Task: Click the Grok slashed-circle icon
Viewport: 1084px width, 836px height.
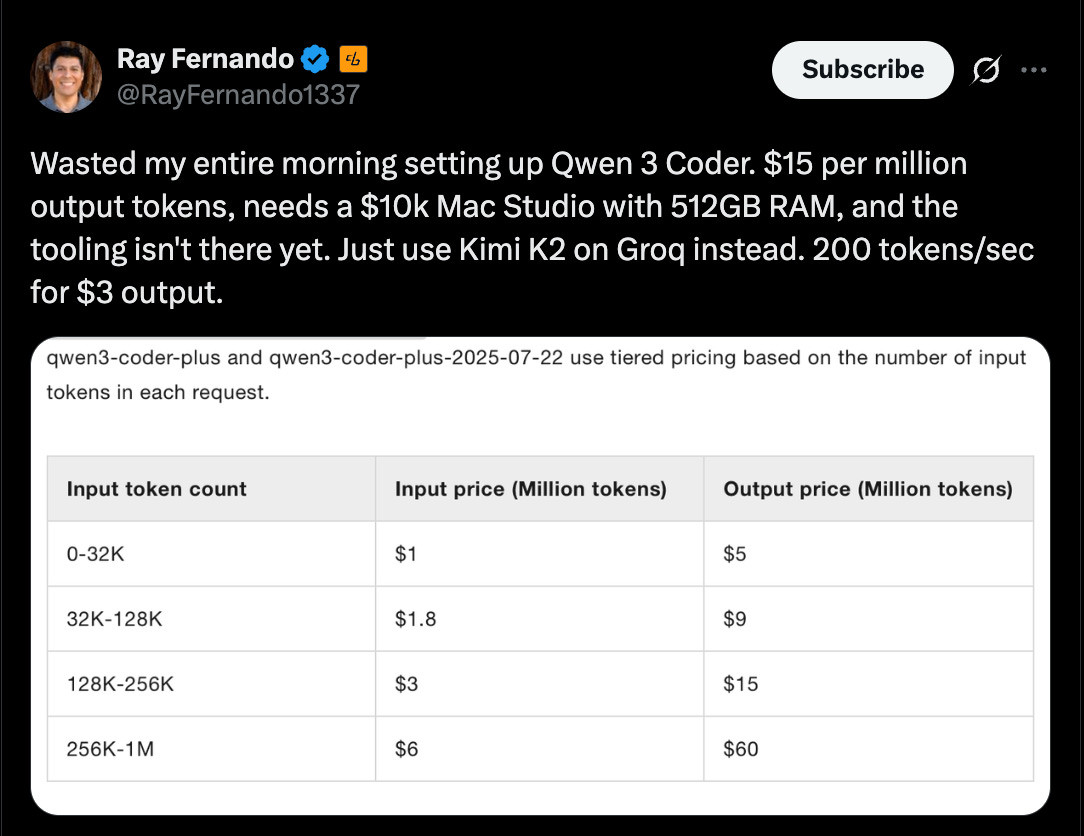Action: (986, 69)
